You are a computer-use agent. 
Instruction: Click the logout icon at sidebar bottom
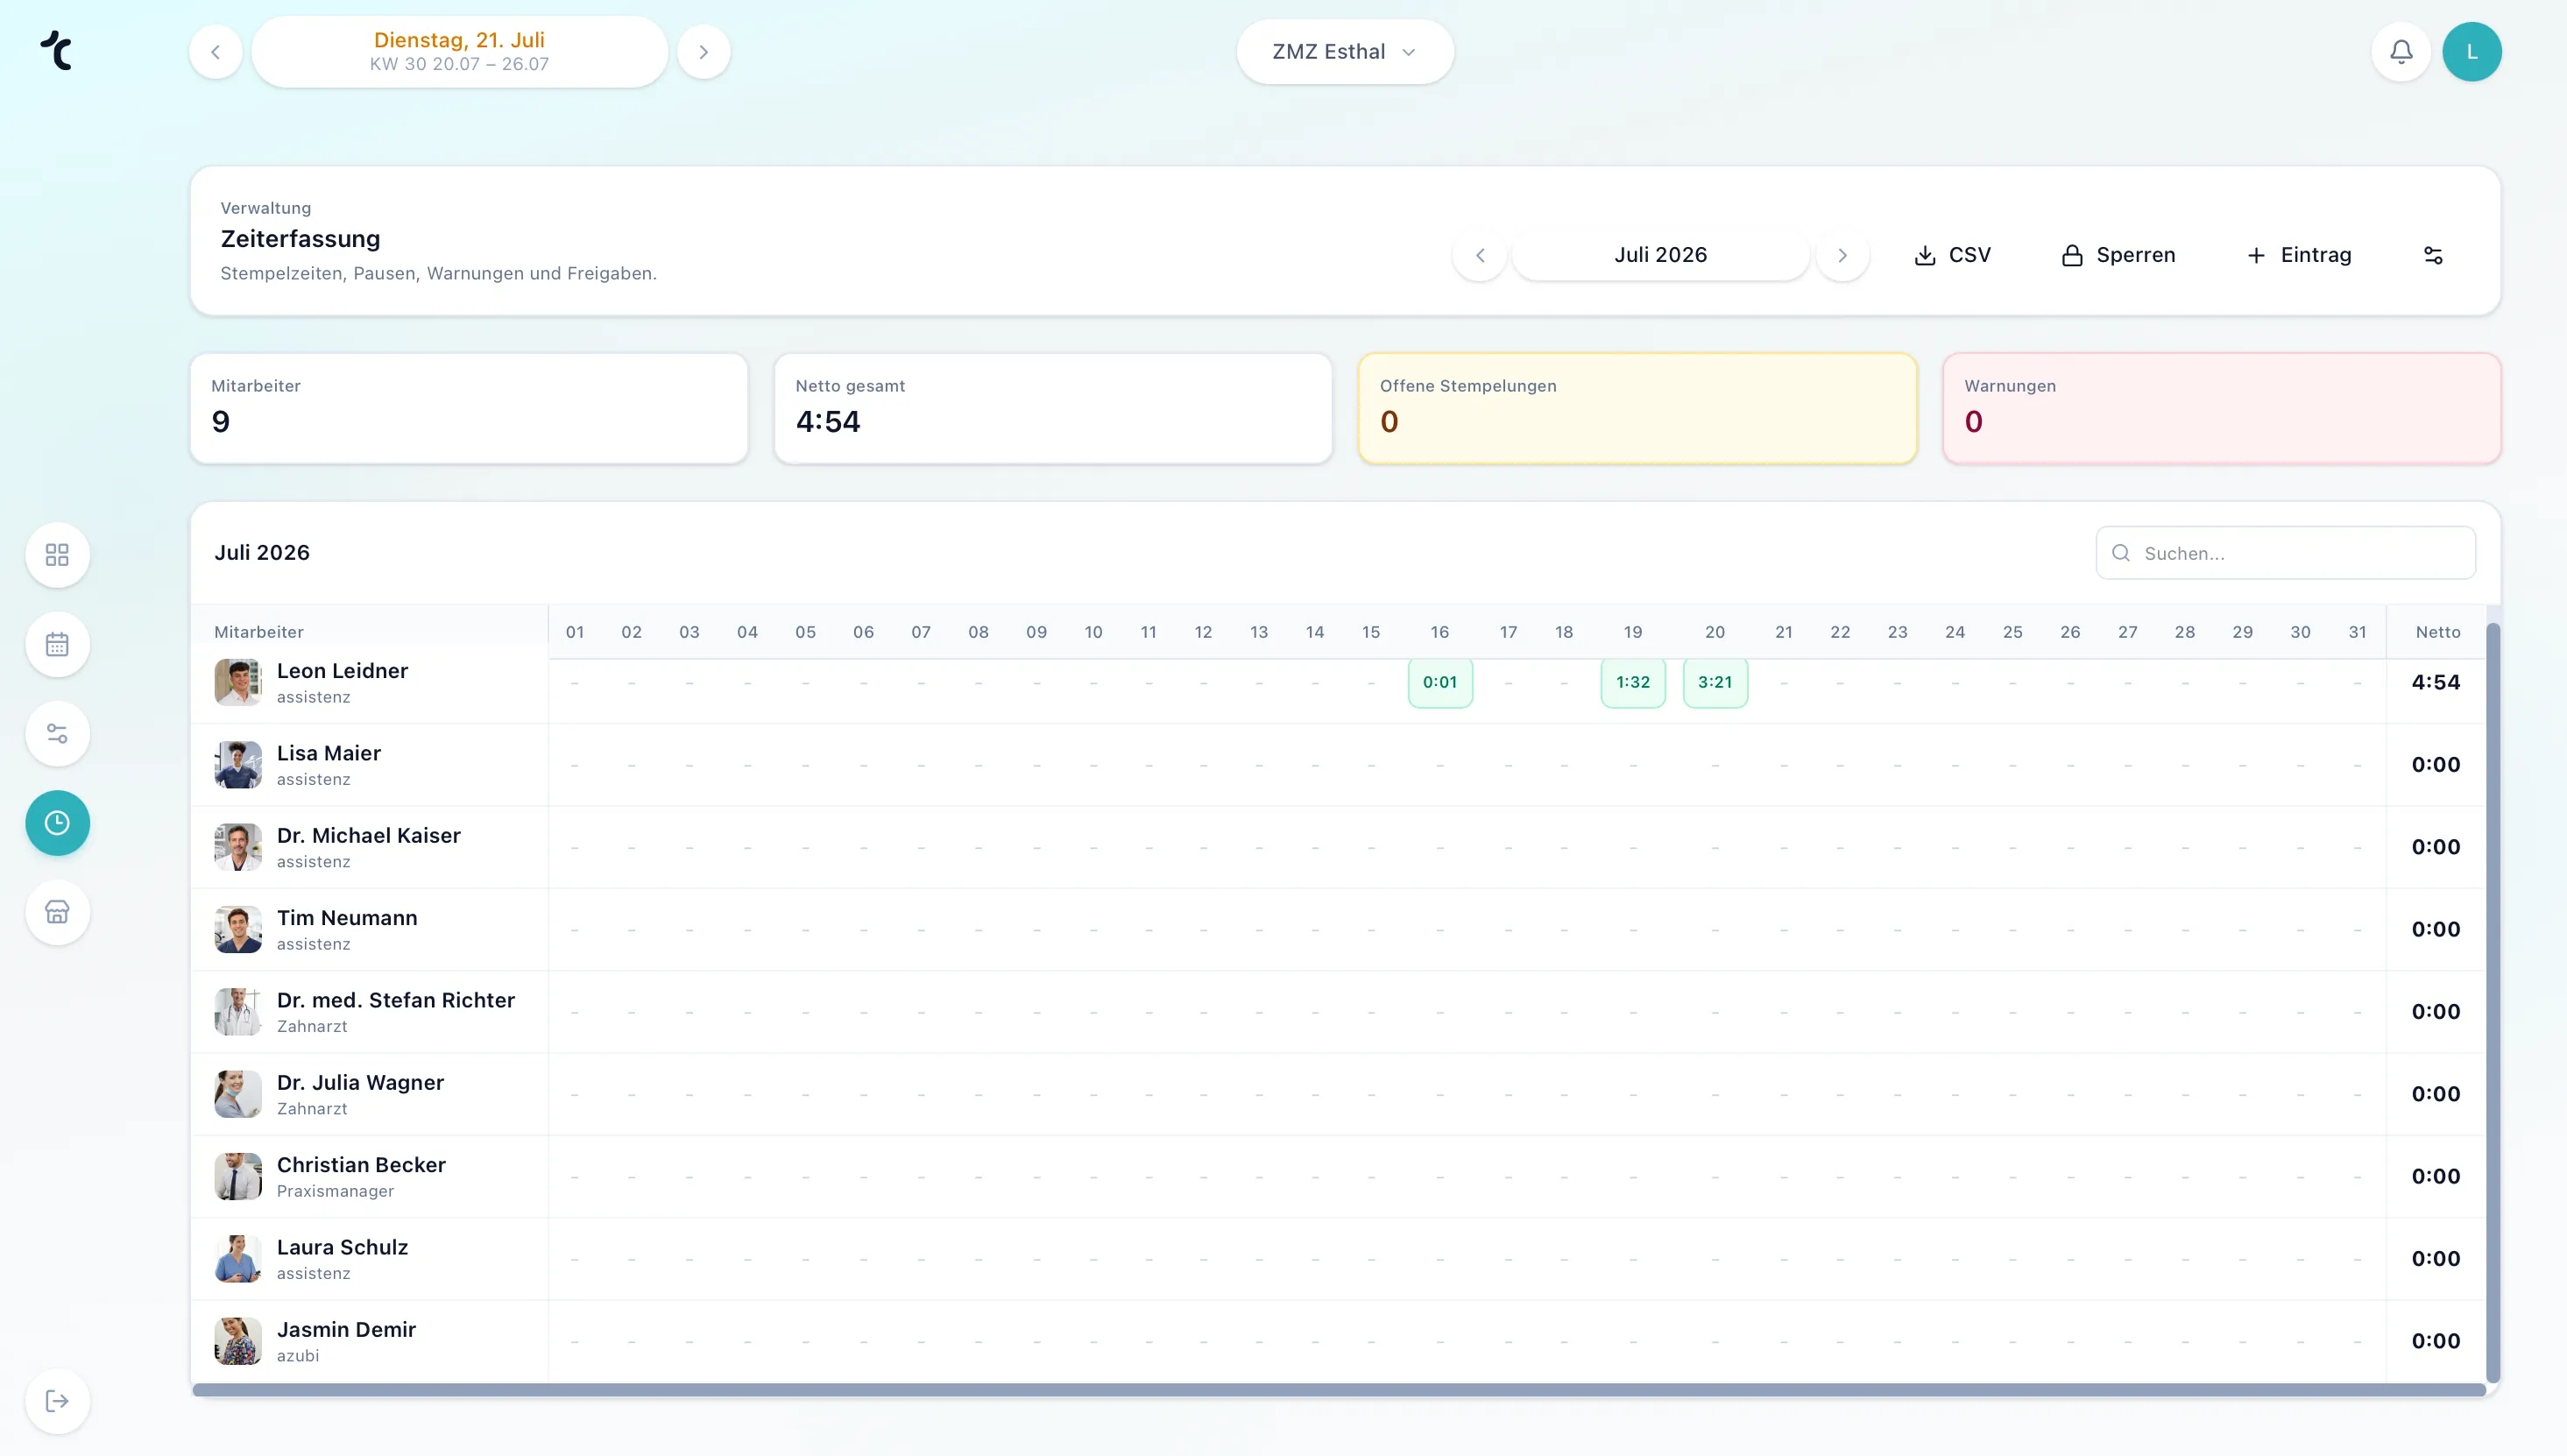click(57, 1401)
